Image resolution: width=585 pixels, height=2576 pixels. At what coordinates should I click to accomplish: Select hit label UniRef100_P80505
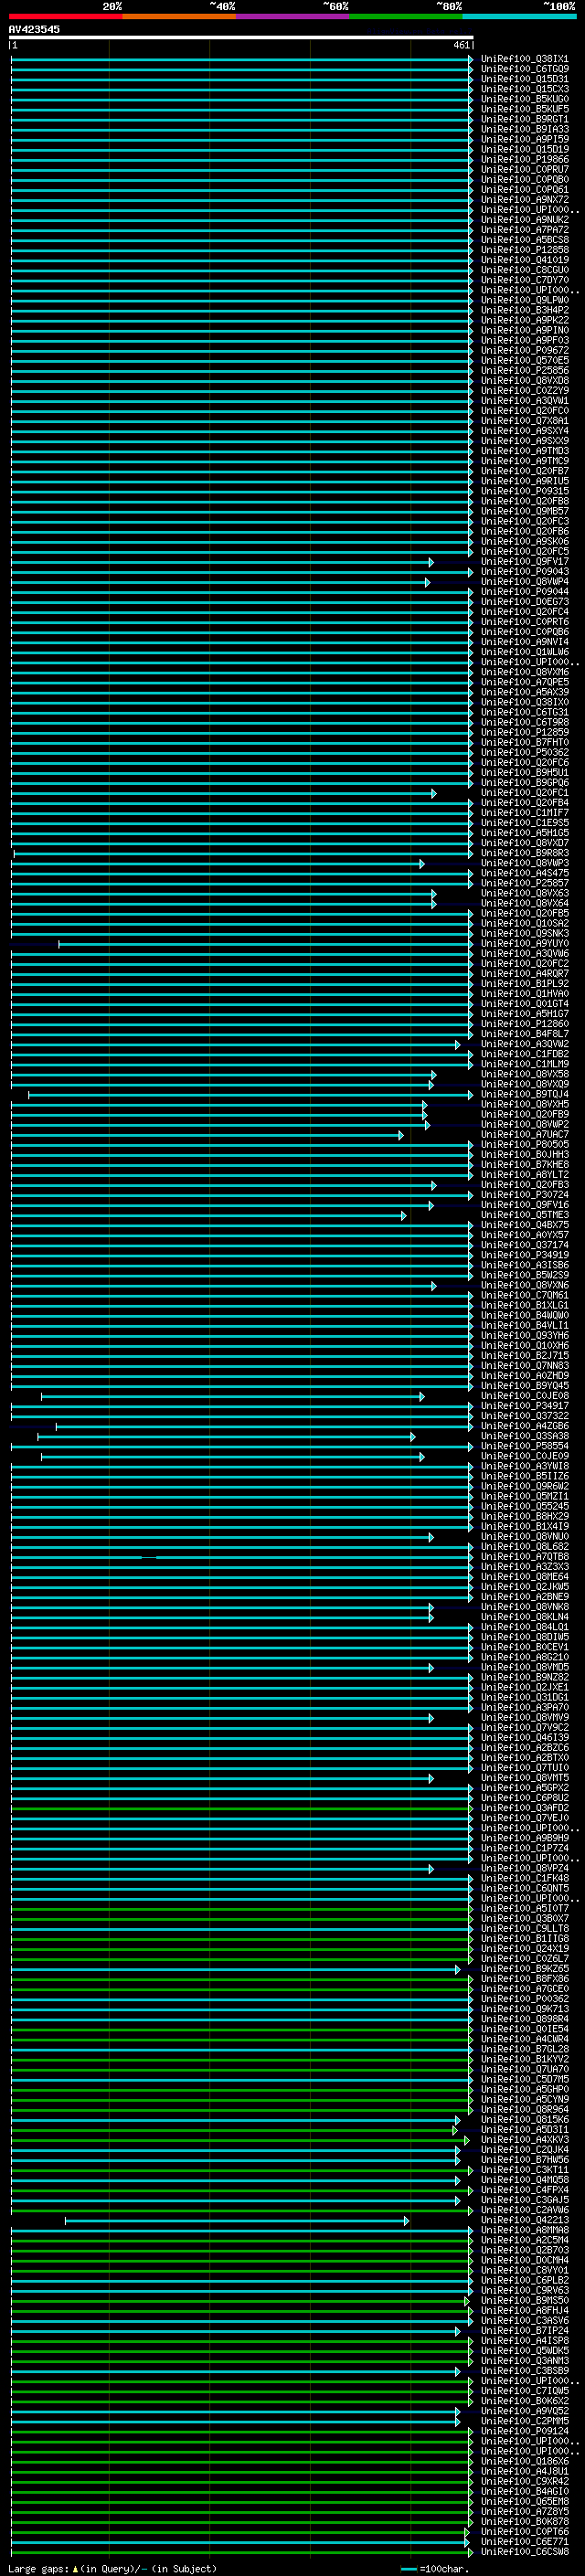coord(524,1145)
